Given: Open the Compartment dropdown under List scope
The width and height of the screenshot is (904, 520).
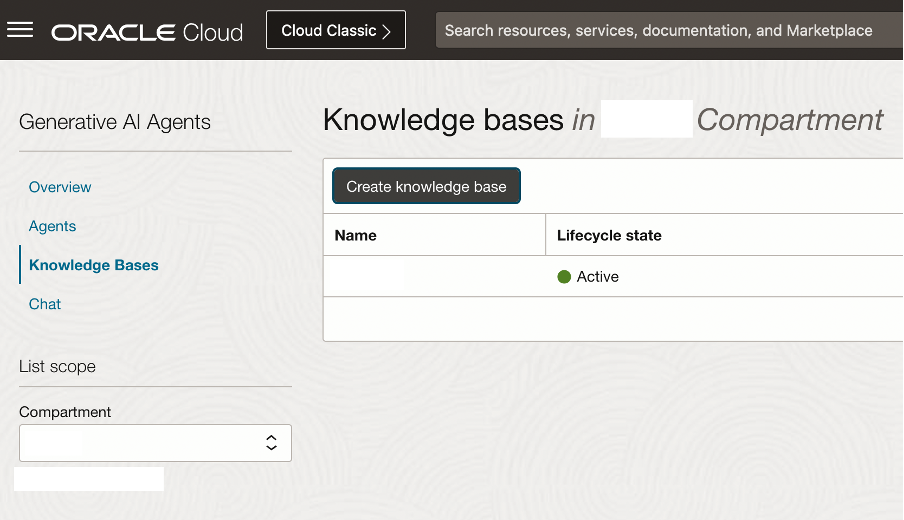Looking at the screenshot, I should tap(155, 443).
